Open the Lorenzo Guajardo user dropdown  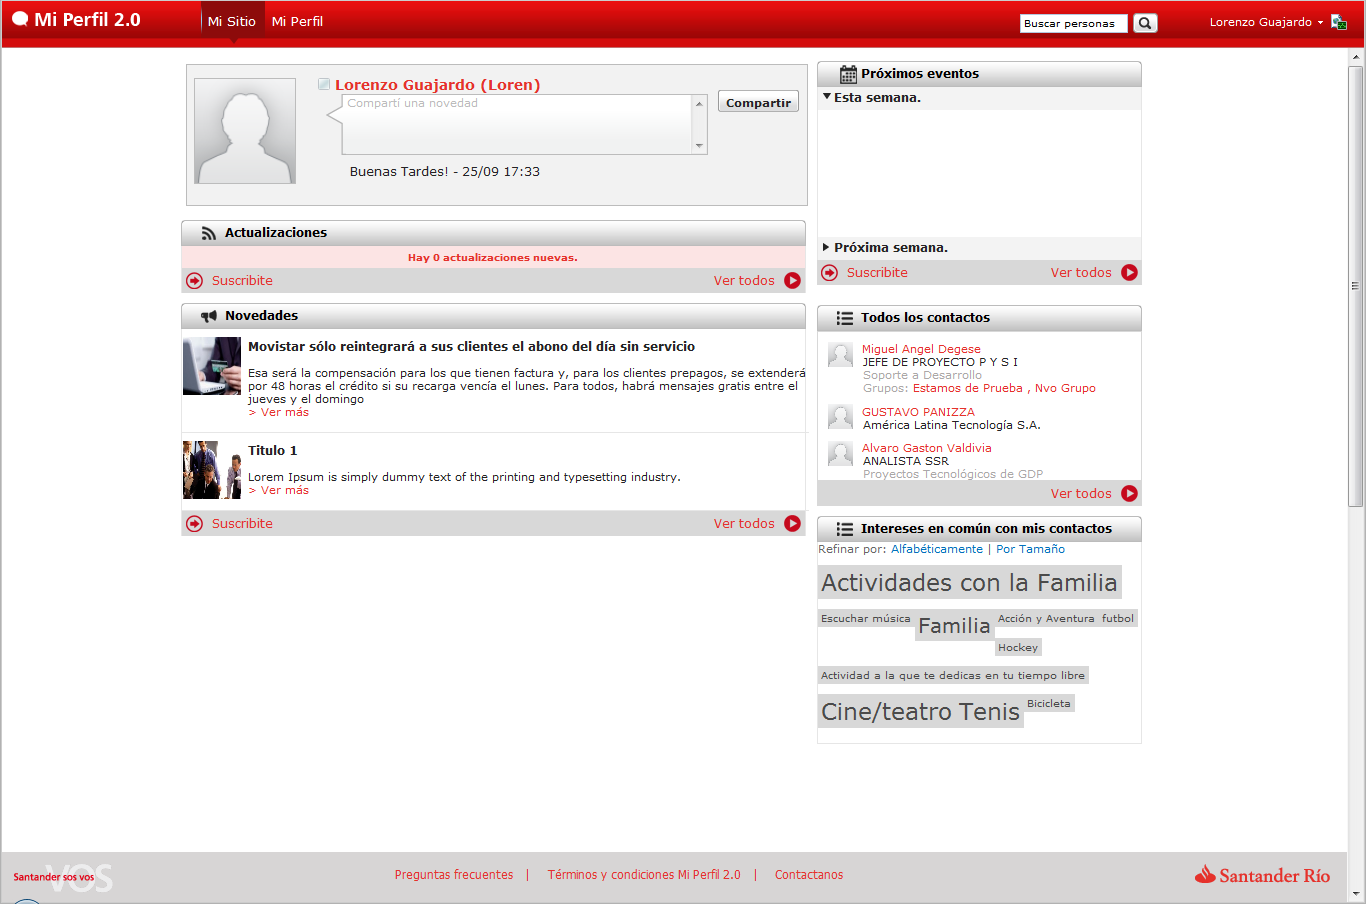[x=1266, y=22]
